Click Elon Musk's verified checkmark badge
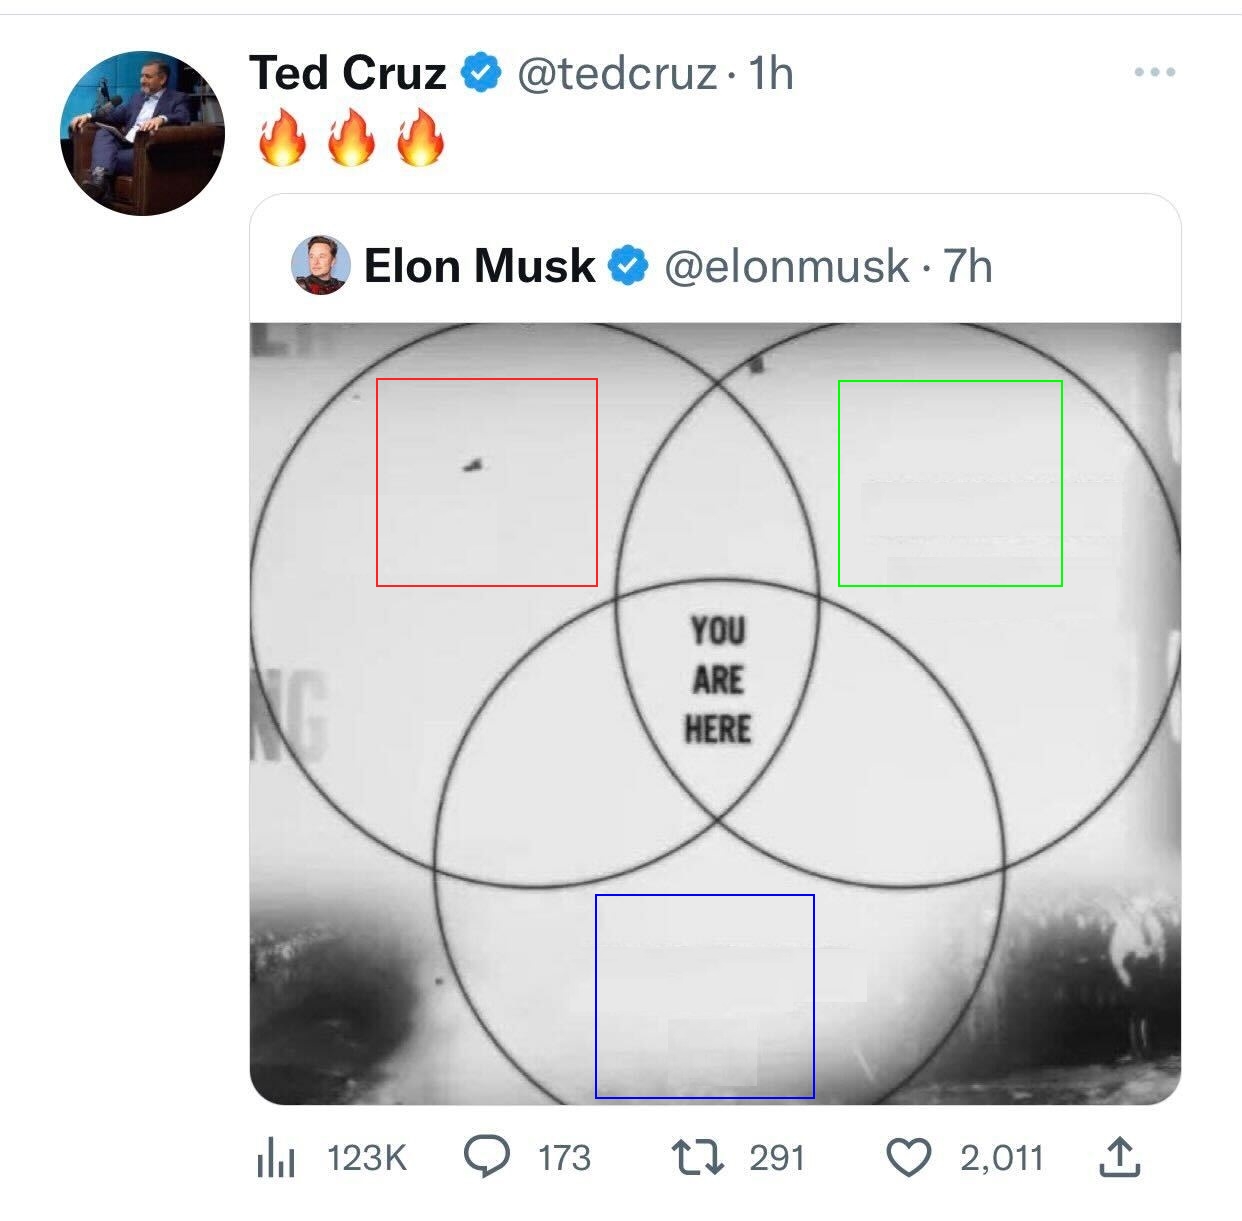 tap(628, 266)
